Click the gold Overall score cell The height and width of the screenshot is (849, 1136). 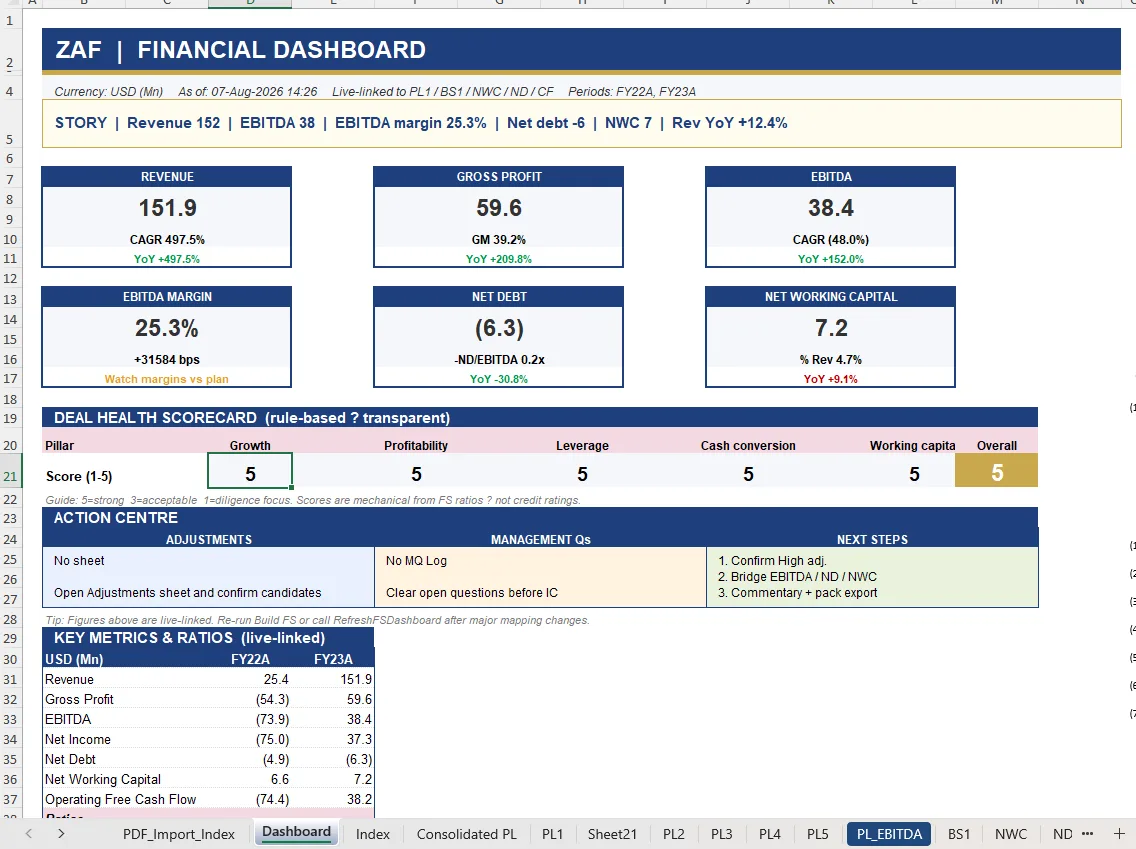tap(997, 471)
